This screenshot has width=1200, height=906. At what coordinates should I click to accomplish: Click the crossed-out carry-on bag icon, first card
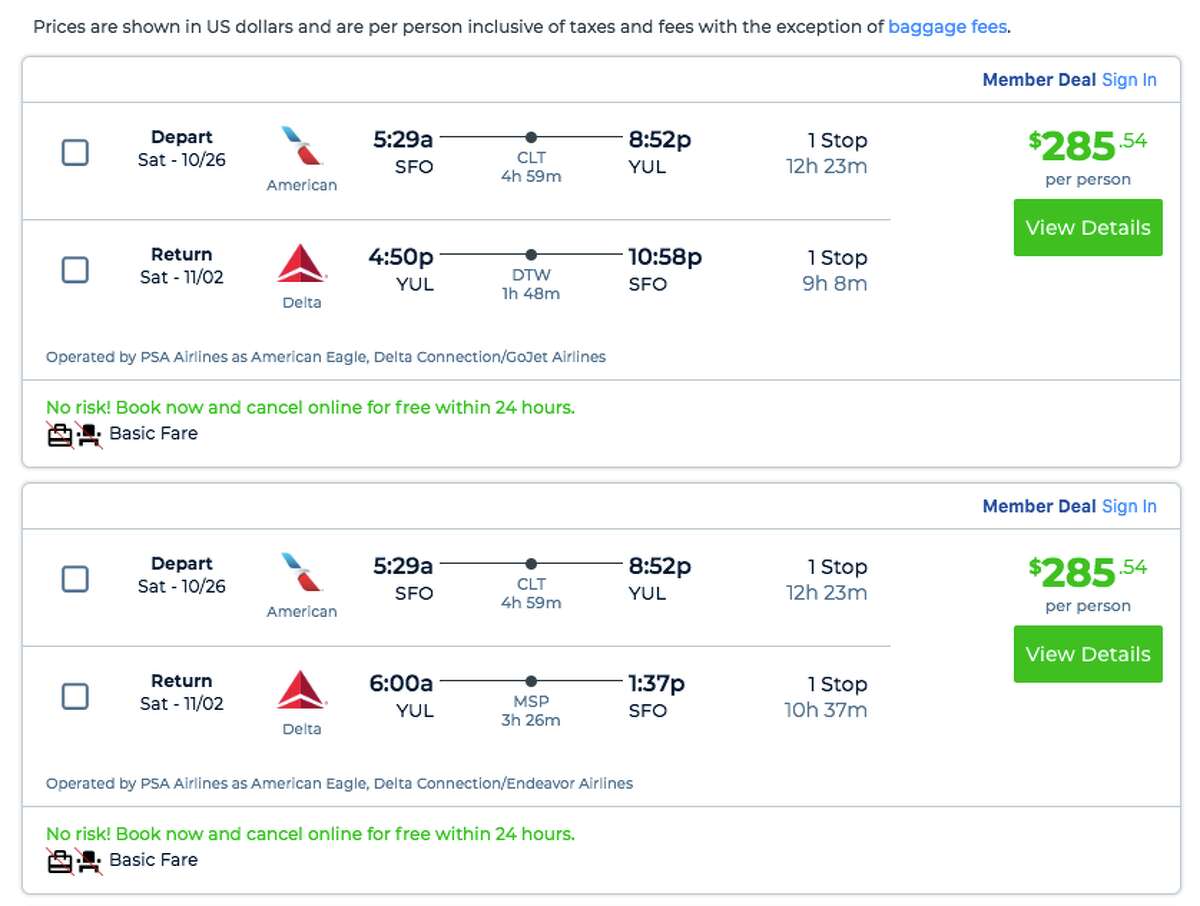pos(58,434)
